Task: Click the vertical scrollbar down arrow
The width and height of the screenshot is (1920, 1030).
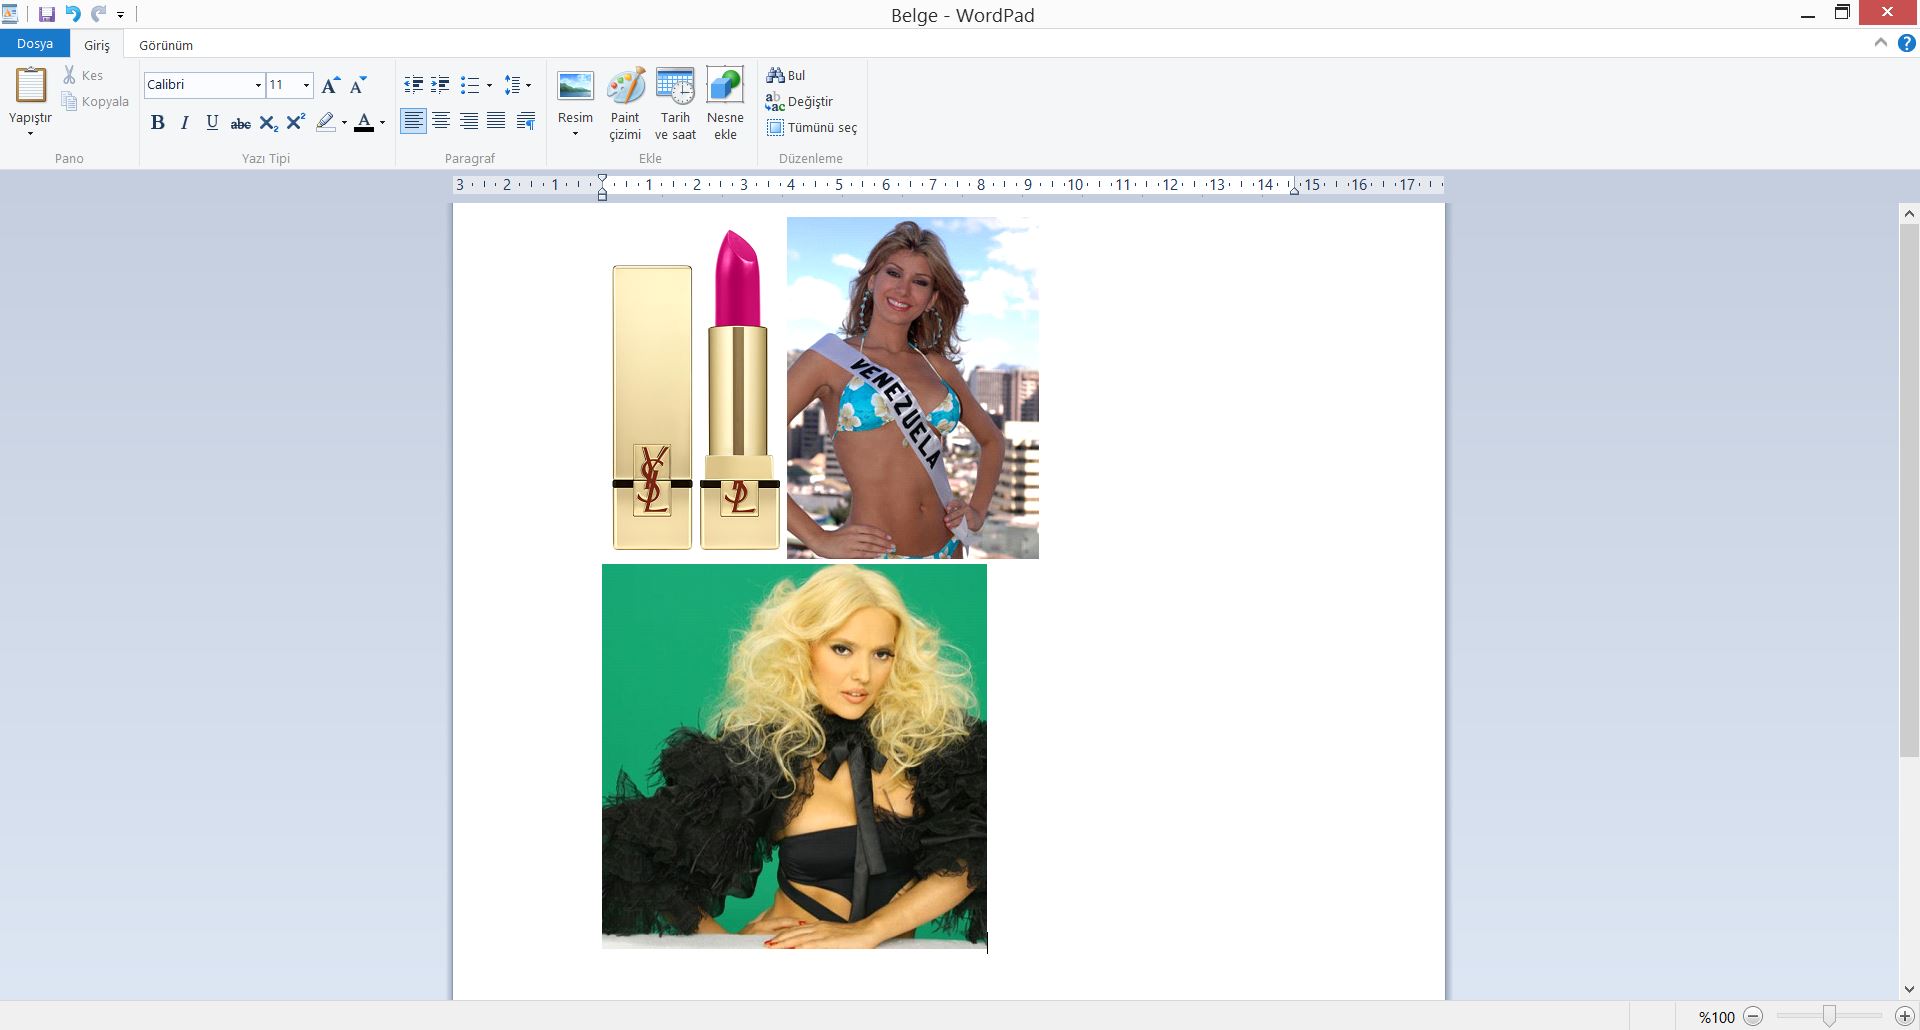Action: coord(1909,989)
